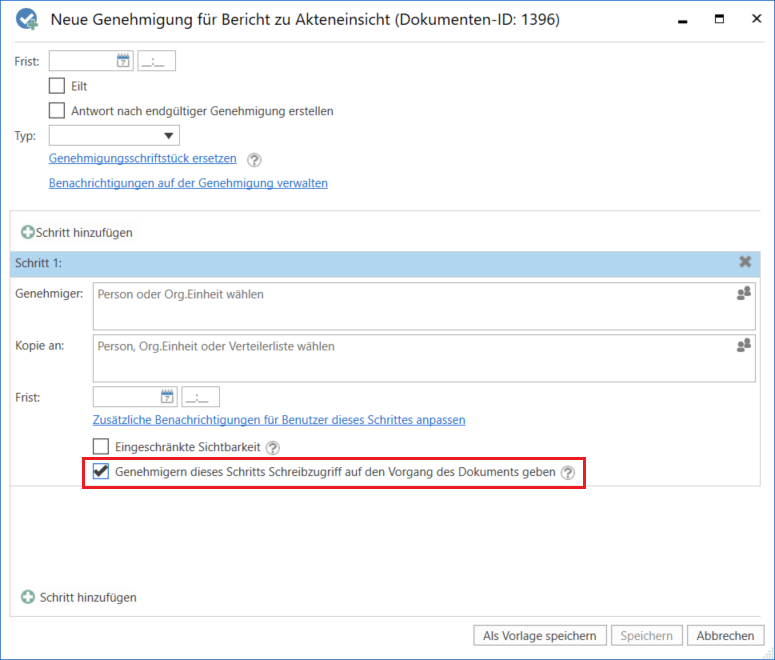
Task: Open the calendar picker in Schritt 1 Frist
Action: point(168,397)
